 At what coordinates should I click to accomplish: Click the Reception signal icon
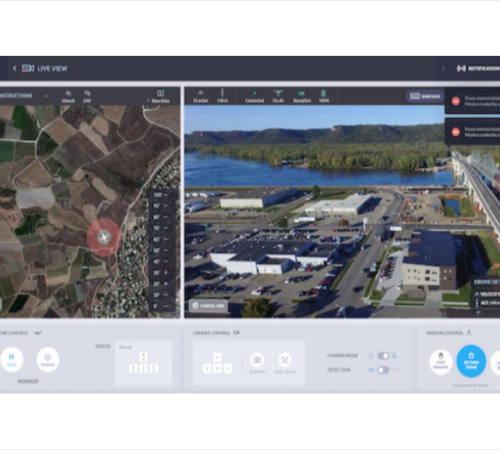(302, 93)
